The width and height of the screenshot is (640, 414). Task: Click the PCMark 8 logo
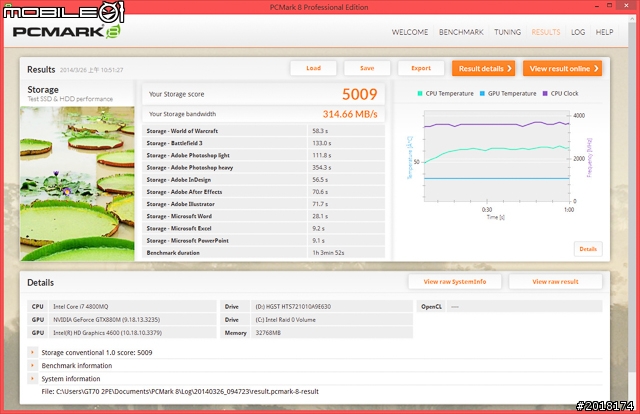coord(67,32)
